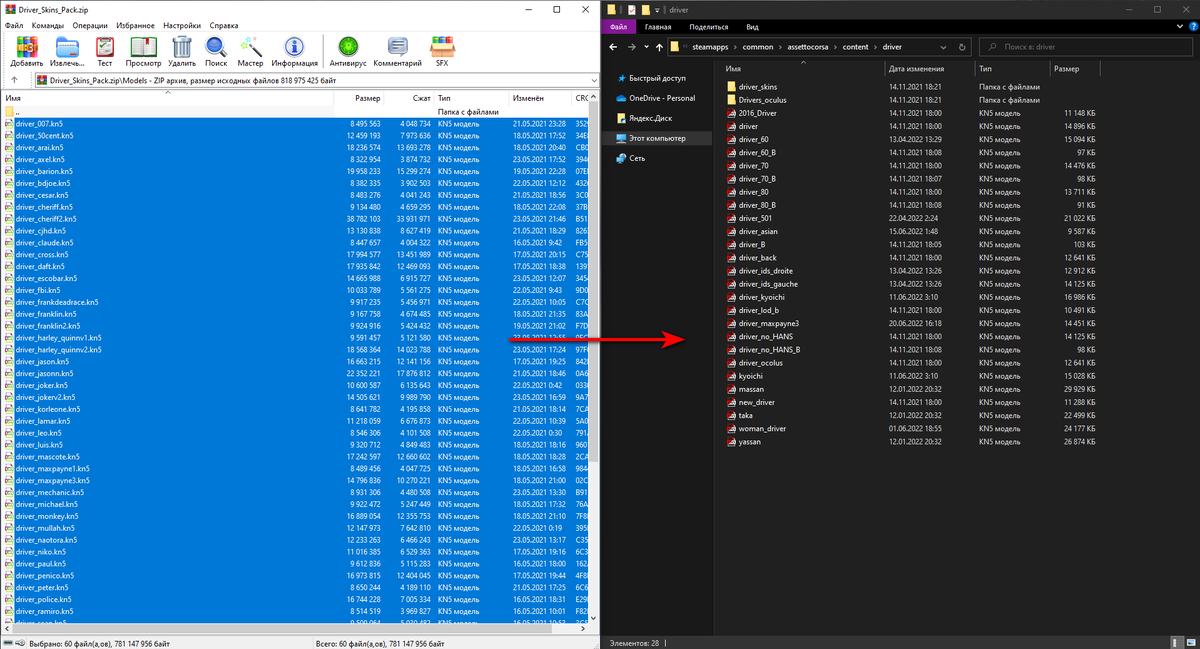The width and height of the screenshot is (1200, 649).
Task: Show archive Информация in WinRAR
Action: coord(294,49)
